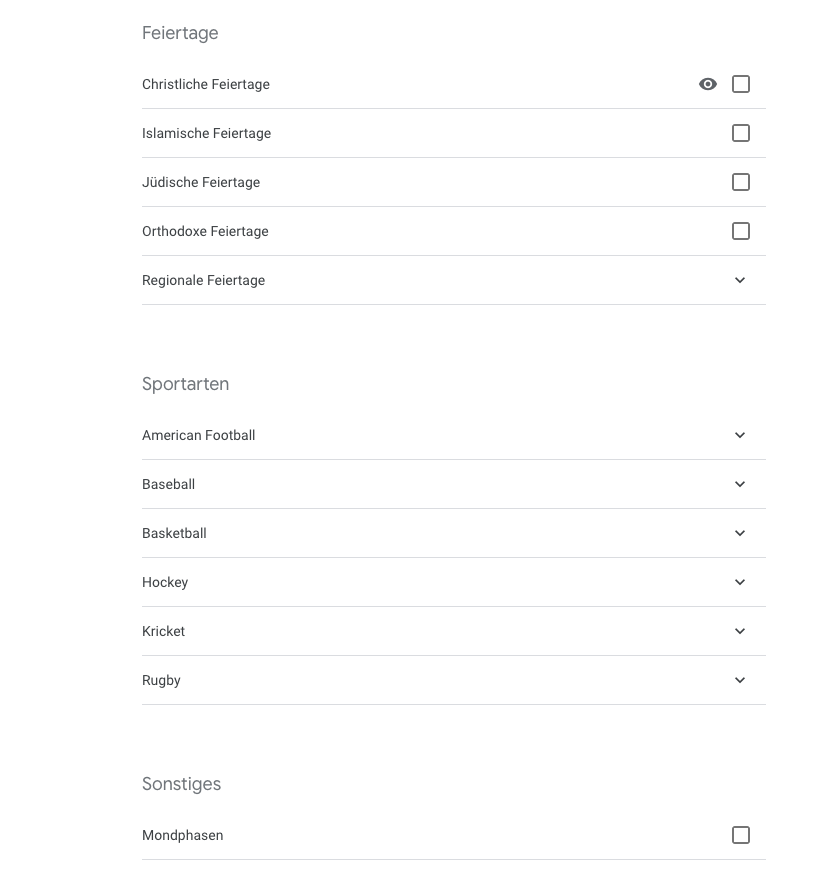Check the Jüdische Feiertage box
822x882 pixels.
tap(740, 182)
